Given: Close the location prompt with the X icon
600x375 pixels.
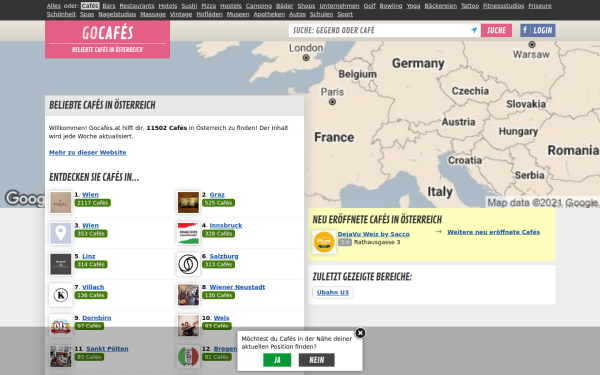Looking at the screenshot, I should [x=360, y=333].
